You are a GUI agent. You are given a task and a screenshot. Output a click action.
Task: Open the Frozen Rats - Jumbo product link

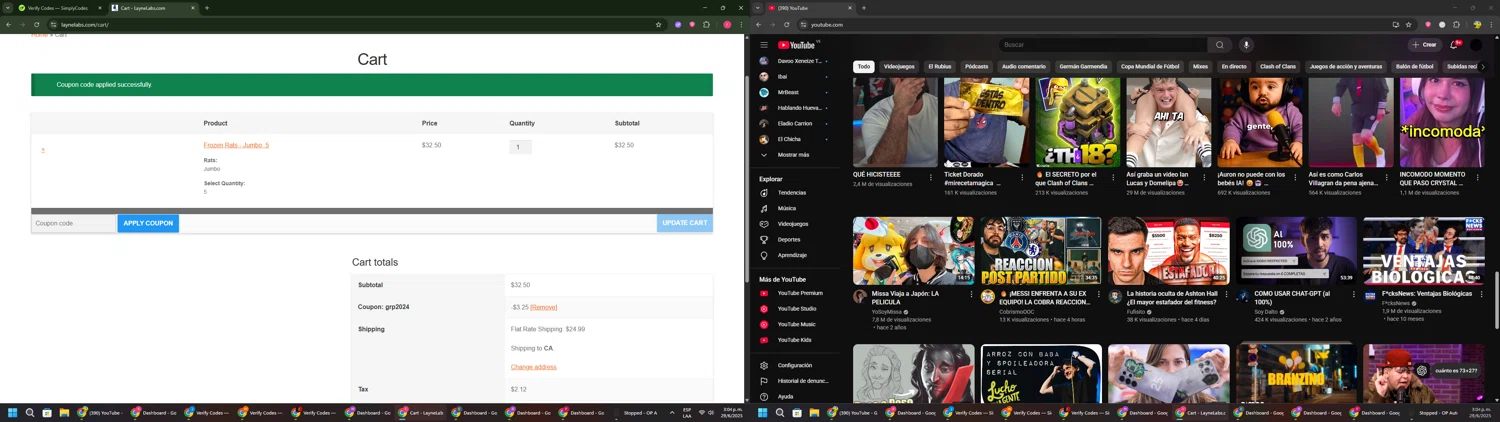coord(236,145)
